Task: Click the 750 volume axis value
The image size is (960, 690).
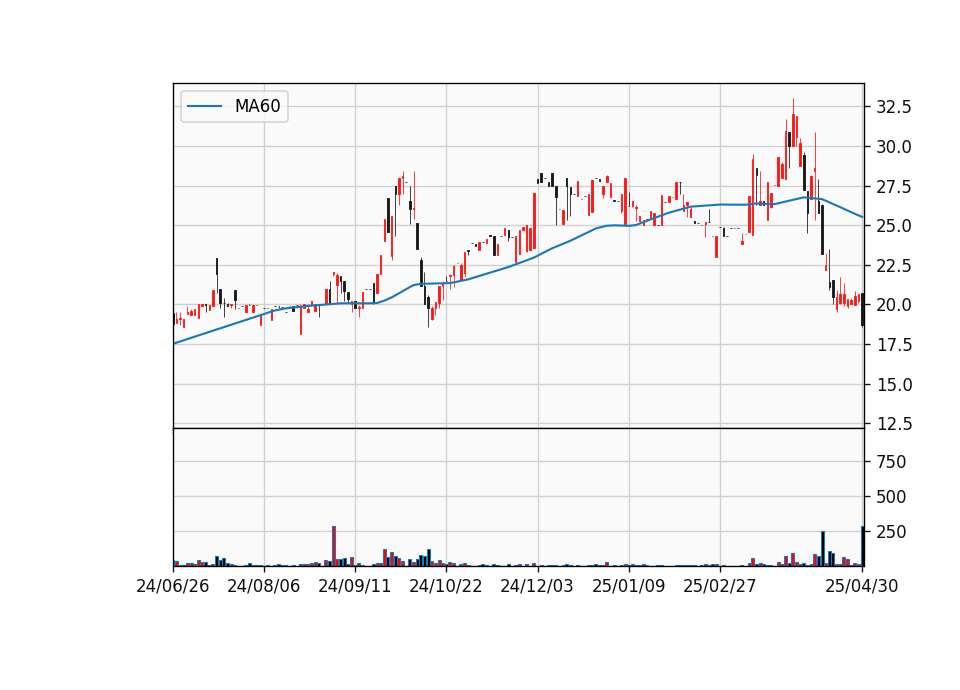Action: click(x=891, y=462)
